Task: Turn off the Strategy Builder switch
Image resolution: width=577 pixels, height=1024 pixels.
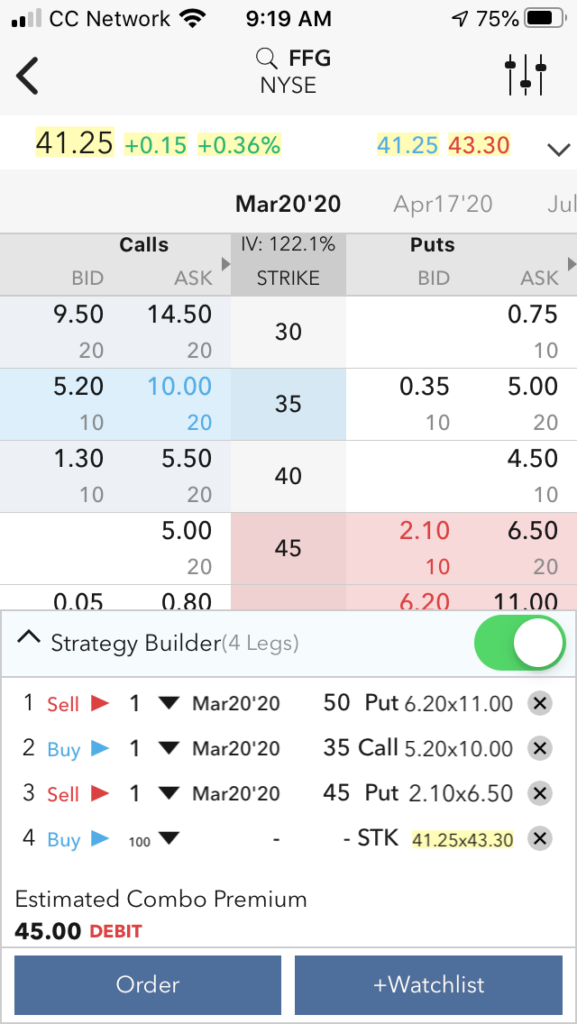Action: click(519, 643)
